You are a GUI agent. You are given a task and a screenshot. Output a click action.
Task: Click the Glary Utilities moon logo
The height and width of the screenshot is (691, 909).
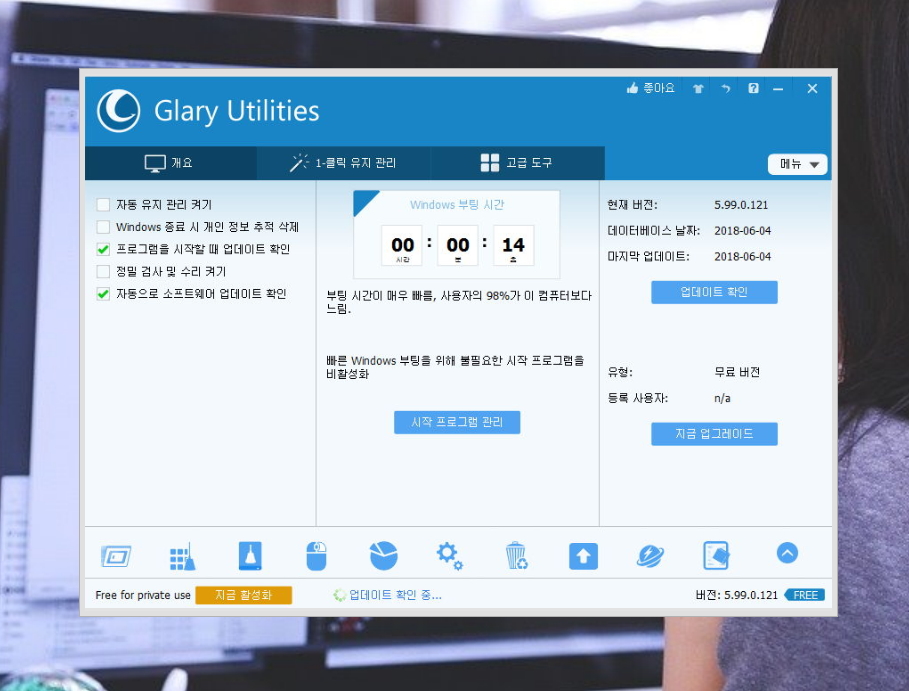pyautogui.click(x=118, y=110)
